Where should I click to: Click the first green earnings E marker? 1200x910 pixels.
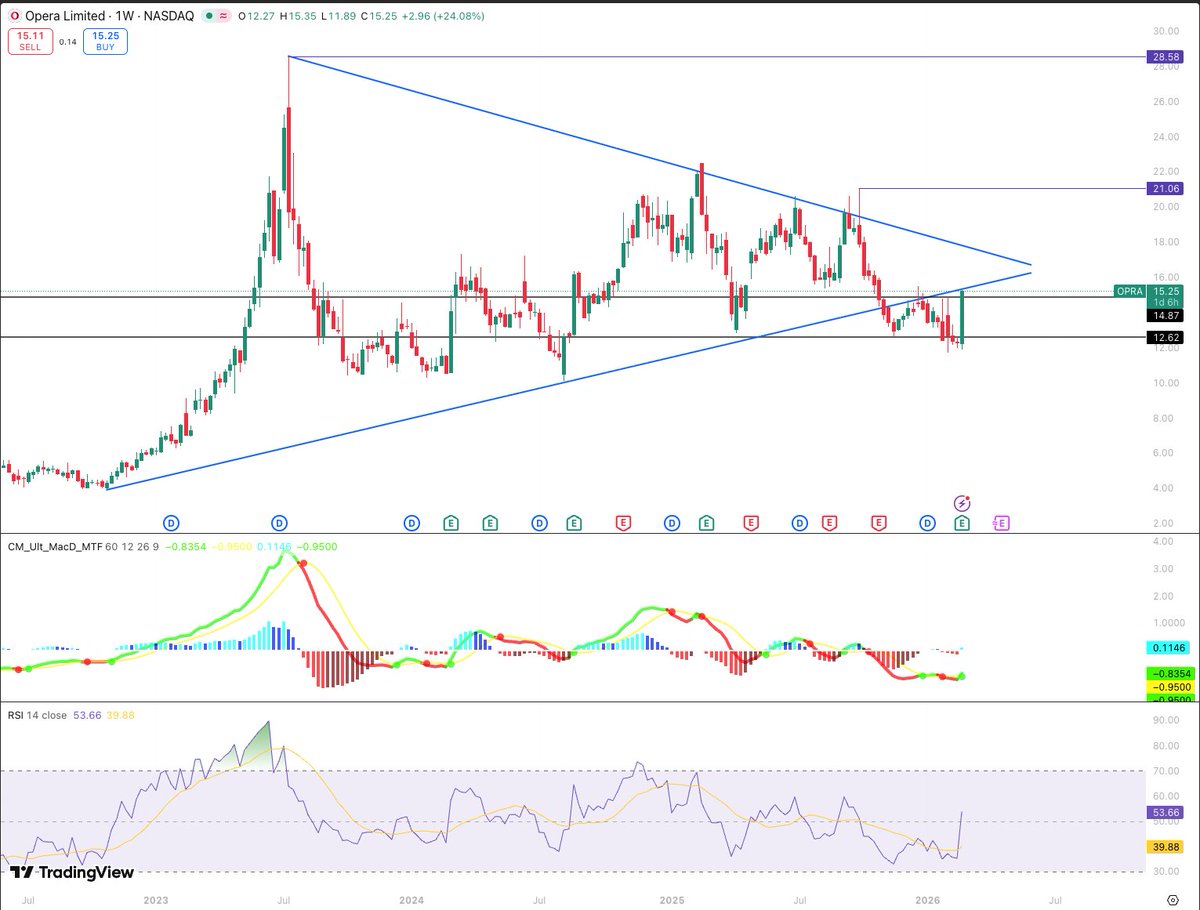pyautogui.click(x=451, y=523)
